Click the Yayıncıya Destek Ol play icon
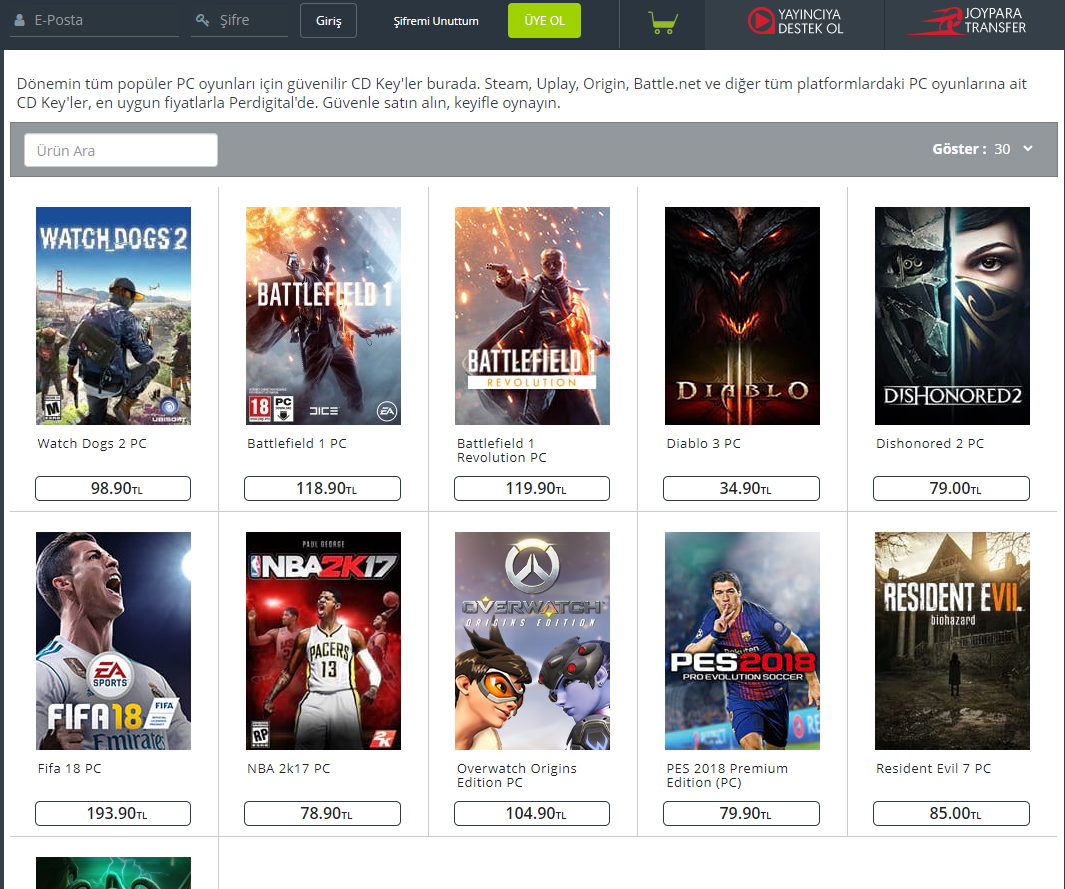The image size is (1065, 889). pos(761,21)
